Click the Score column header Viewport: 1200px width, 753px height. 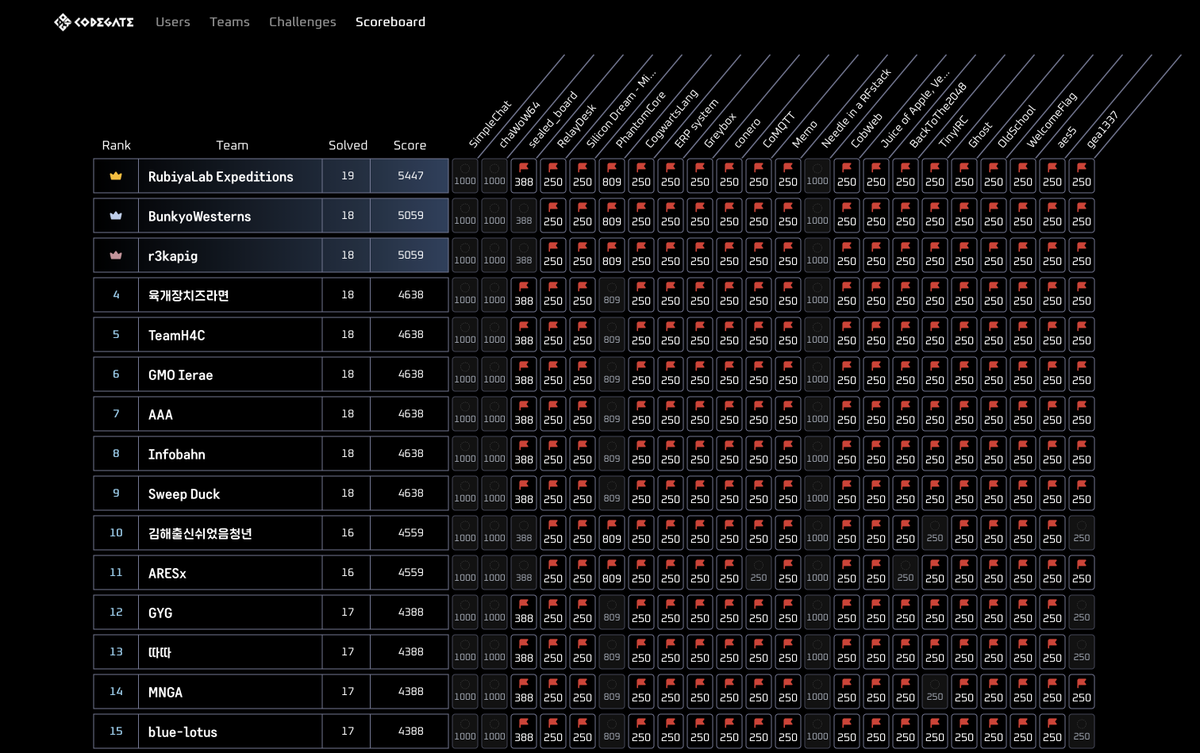410,145
